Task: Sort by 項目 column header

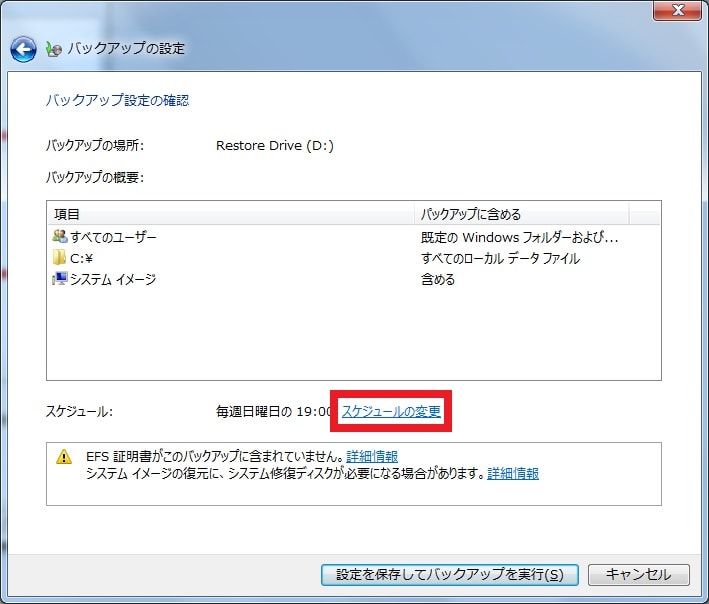Action: coord(231,214)
